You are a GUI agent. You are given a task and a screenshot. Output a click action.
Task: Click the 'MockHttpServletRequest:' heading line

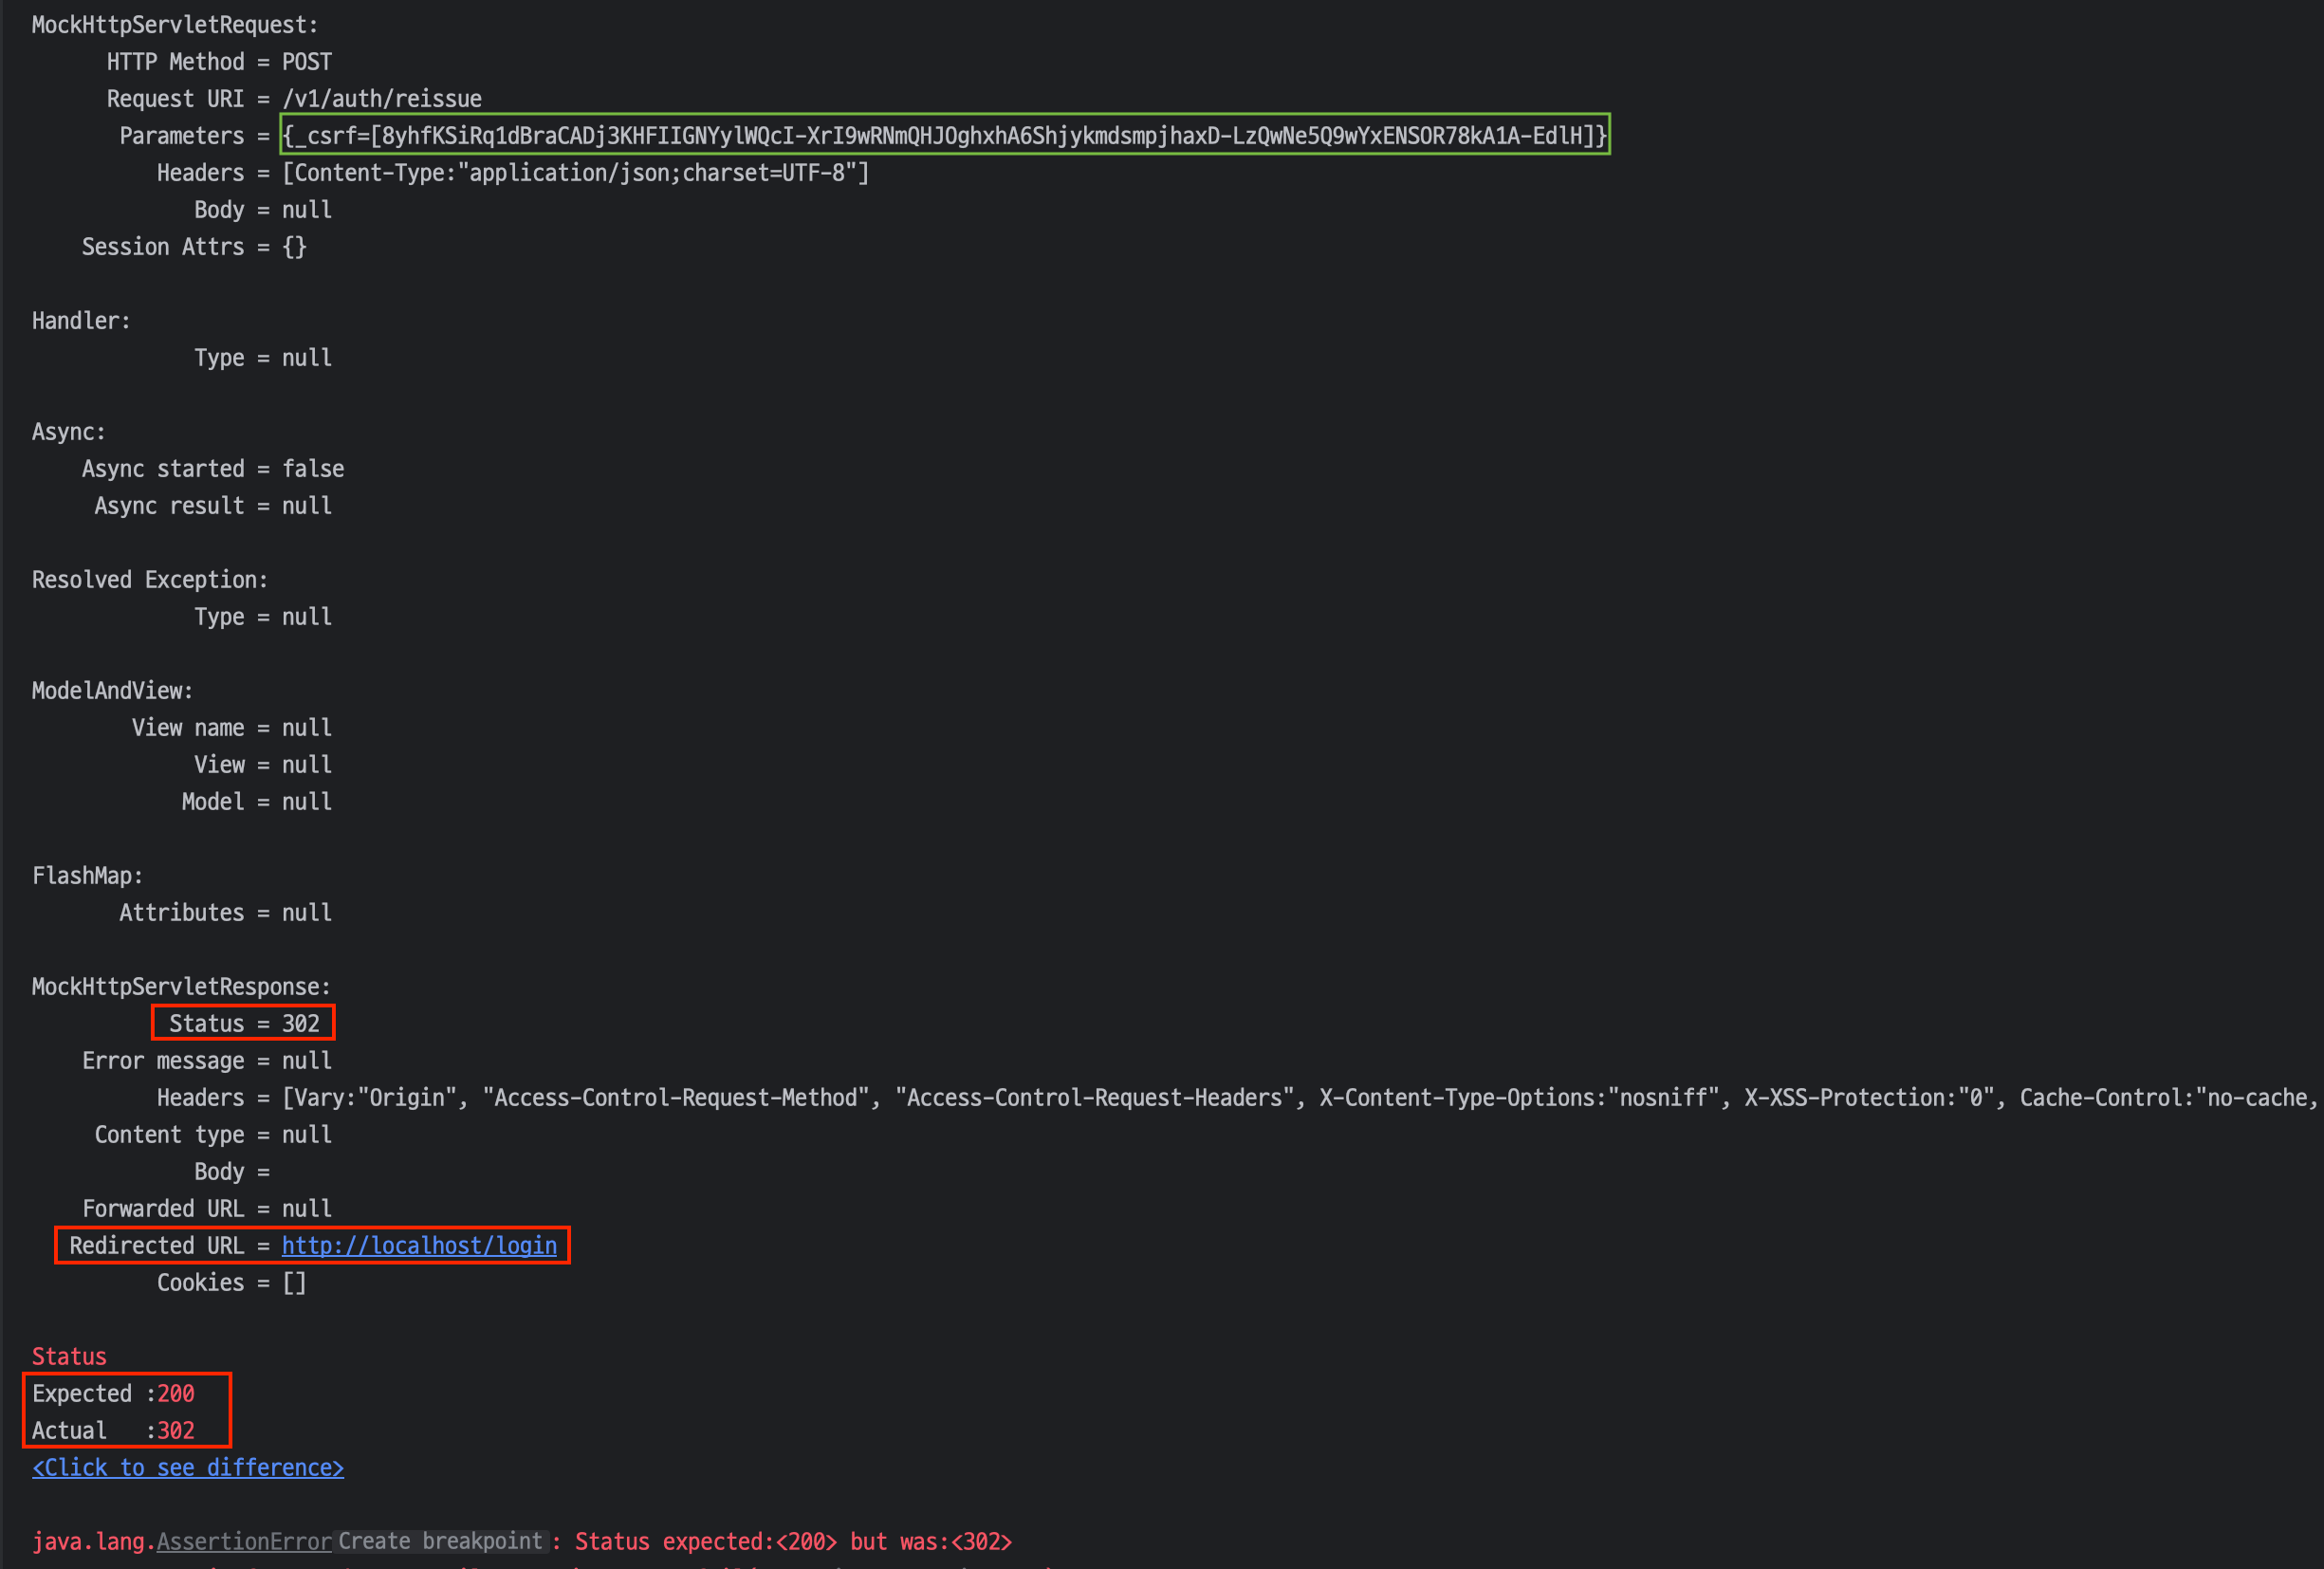(175, 24)
